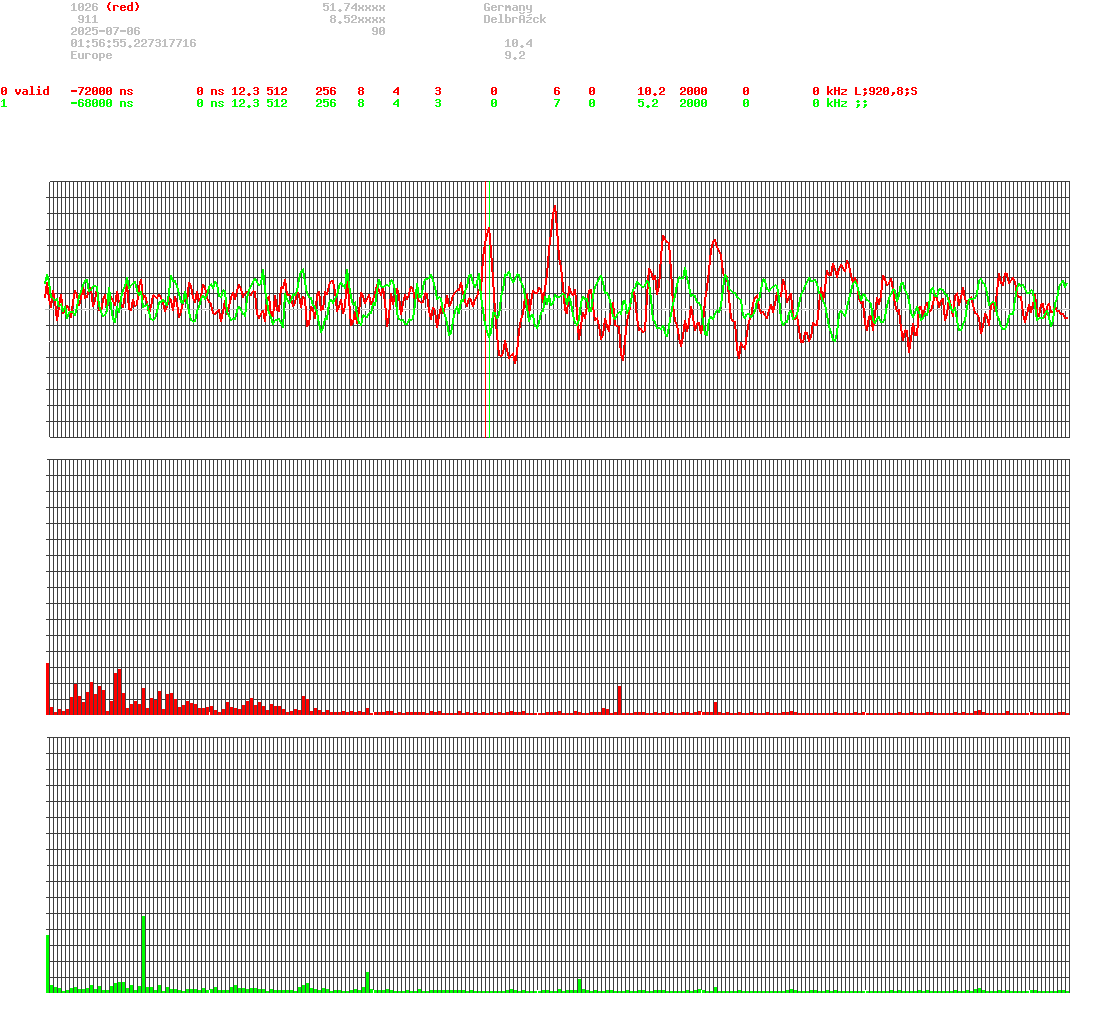Click the red "0 valid" channel status
This screenshot has width=1095, height=1015.
coord(25,92)
